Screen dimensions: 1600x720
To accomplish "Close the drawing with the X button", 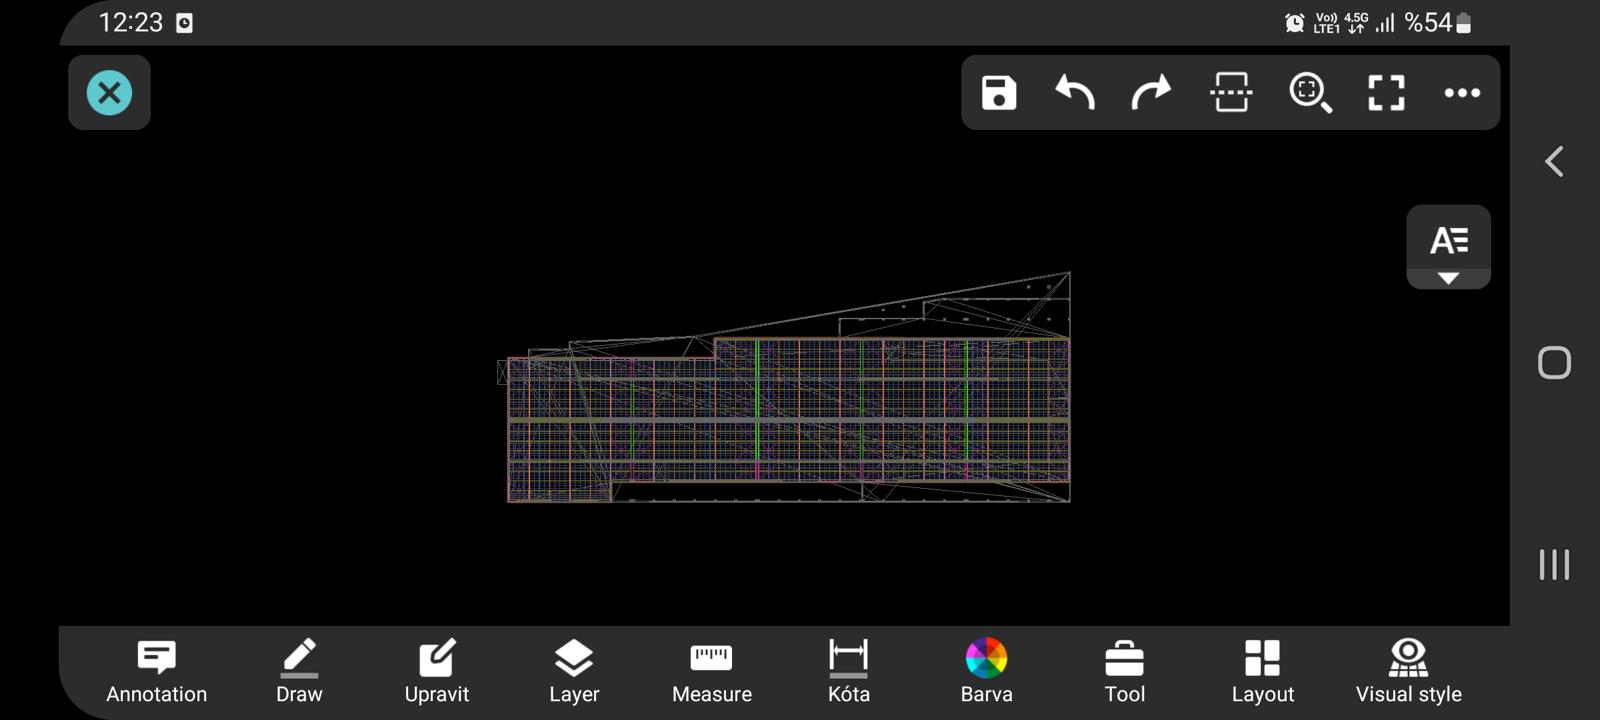I will [109, 93].
